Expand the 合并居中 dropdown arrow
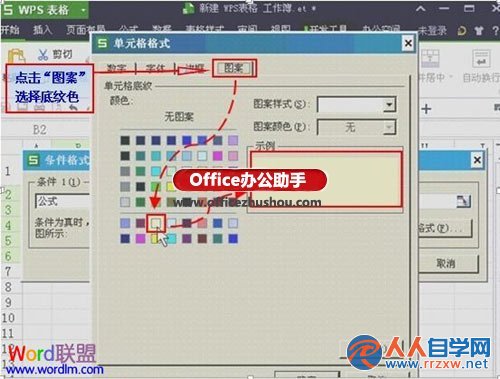Viewport: 500px width, 379px height. pos(451,77)
